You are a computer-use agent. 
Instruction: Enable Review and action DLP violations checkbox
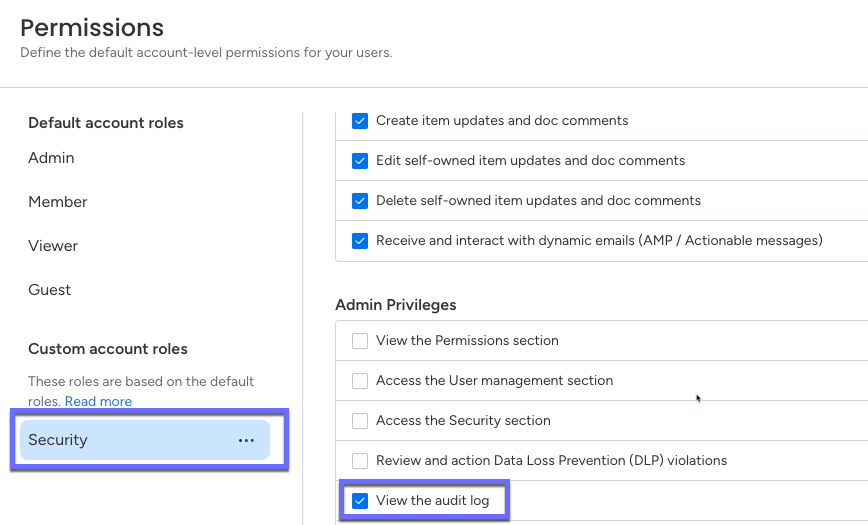[360, 461]
